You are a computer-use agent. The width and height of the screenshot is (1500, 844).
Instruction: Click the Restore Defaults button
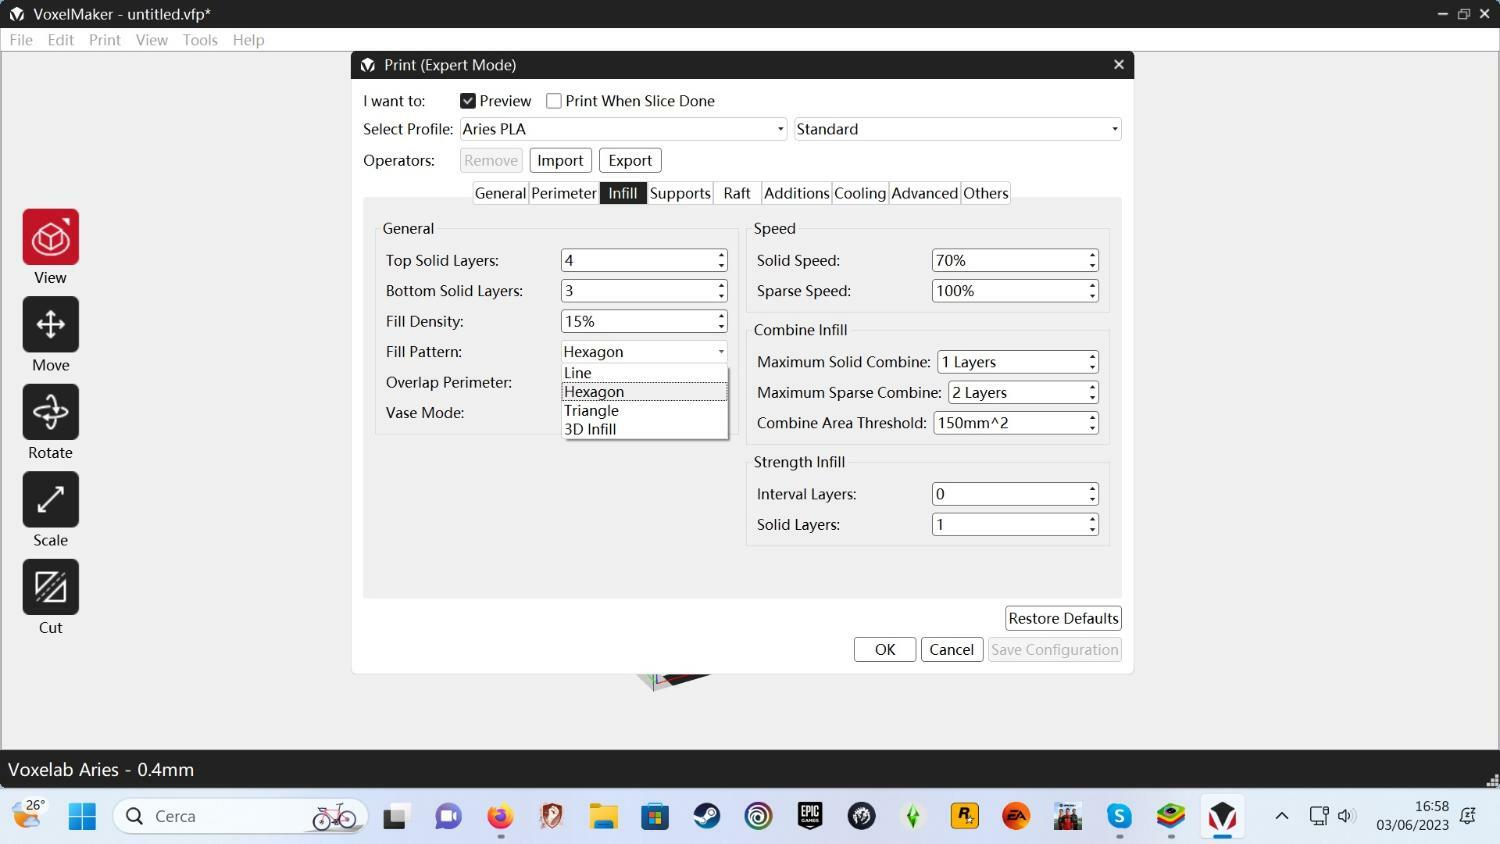pos(1062,618)
